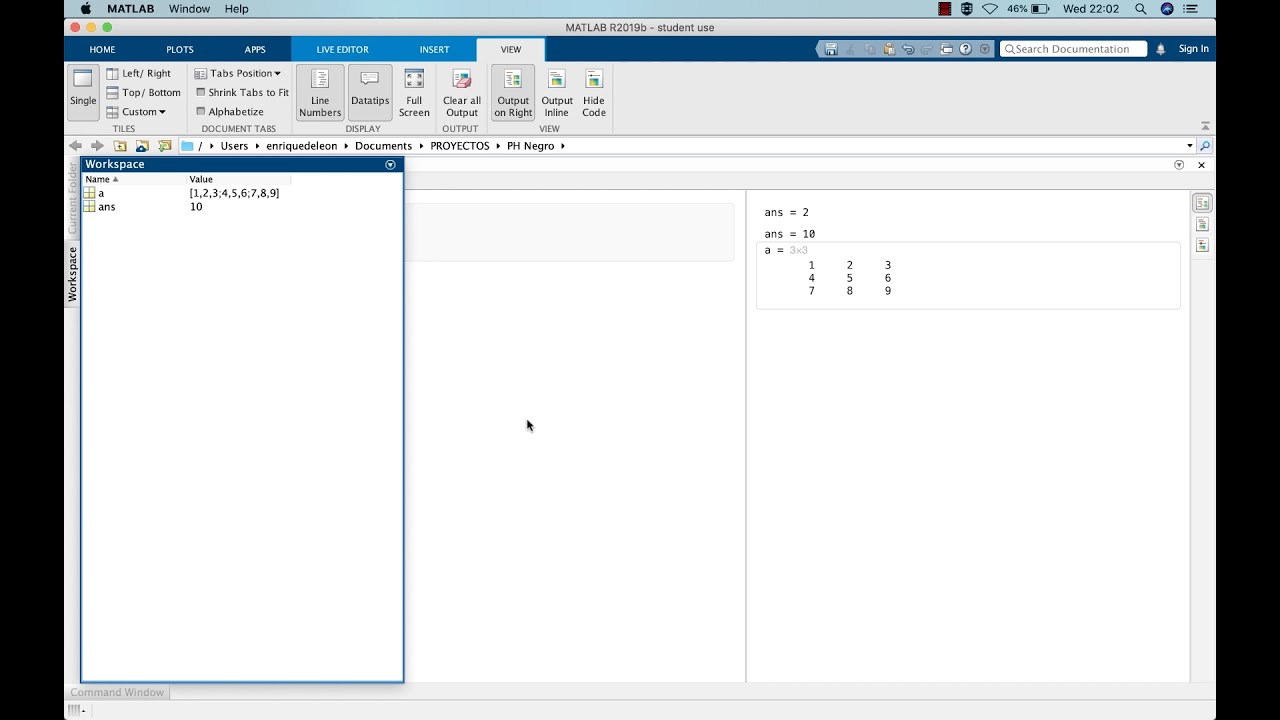Screen dimensions: 1280x720
Task: Open the address bar history dropdown
Action: point(1189,146)
